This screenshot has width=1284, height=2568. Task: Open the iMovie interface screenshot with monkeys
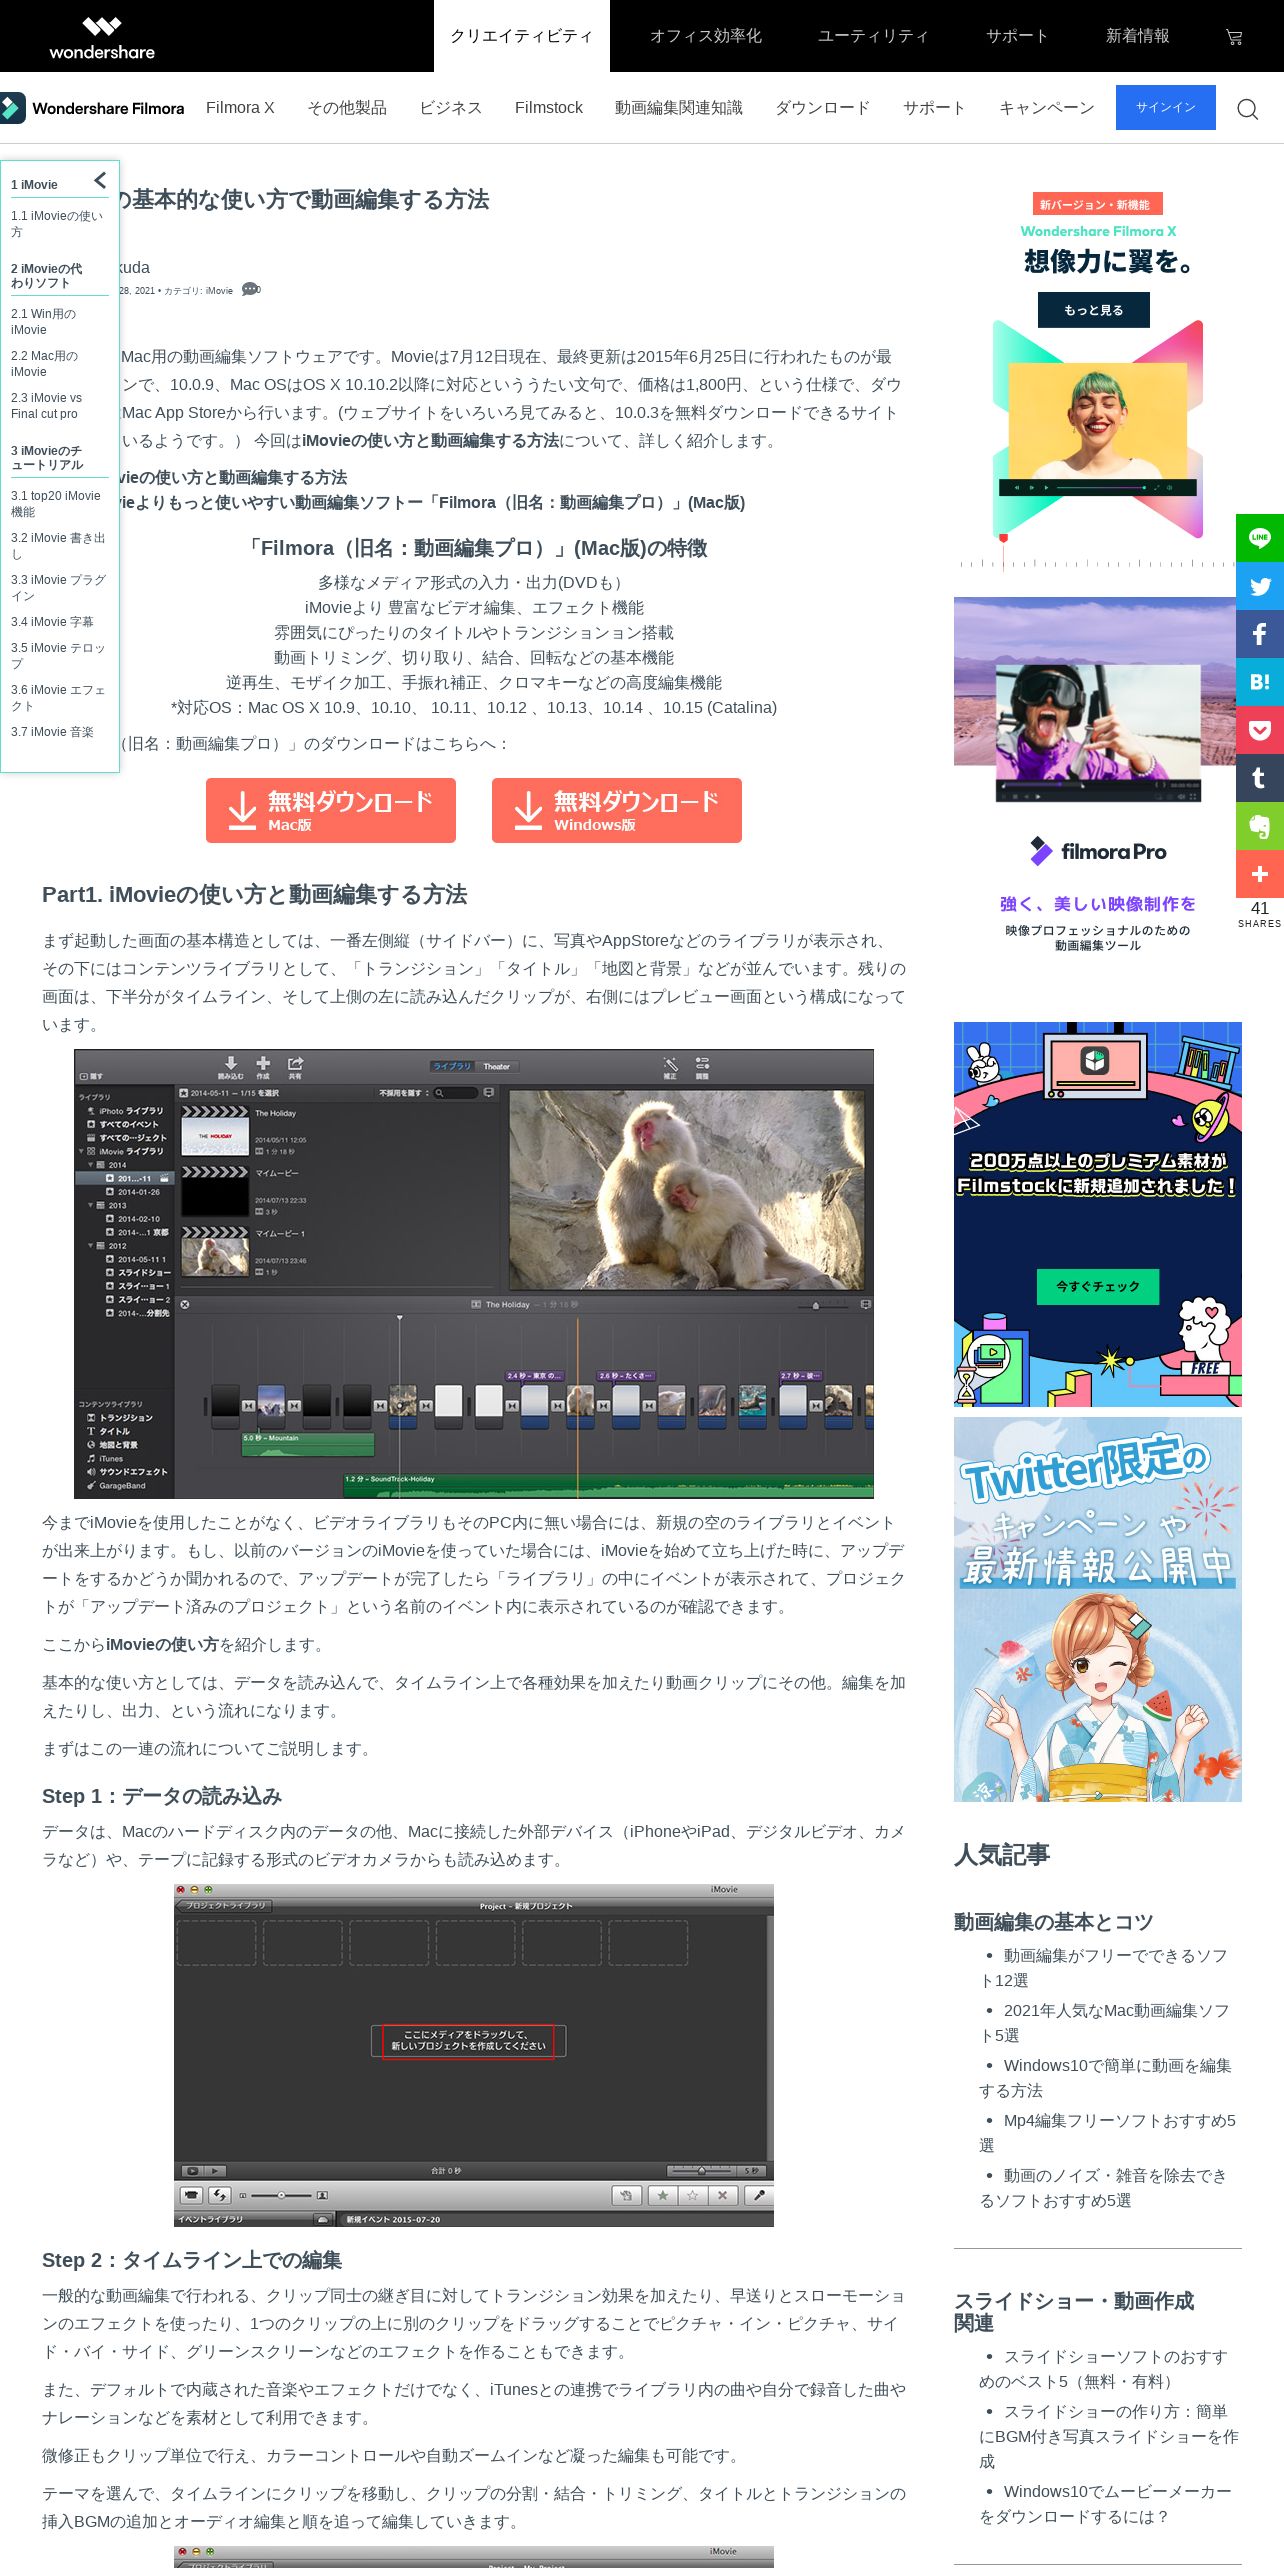pyautogui.click(x=474, y=1273)
